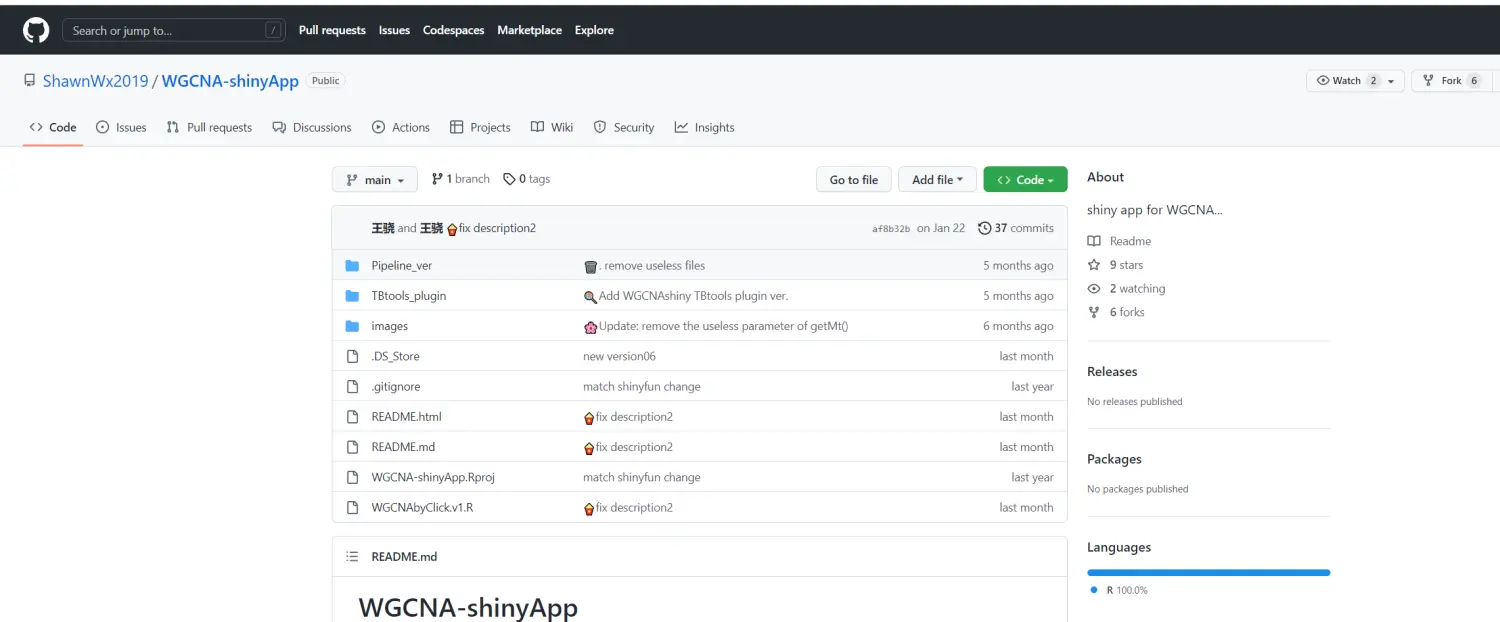The width and height of the screenshot is (1500, 622).
Task: Open the green Code dropdown
Action: pyautogui.click(x=1025, y=180)
